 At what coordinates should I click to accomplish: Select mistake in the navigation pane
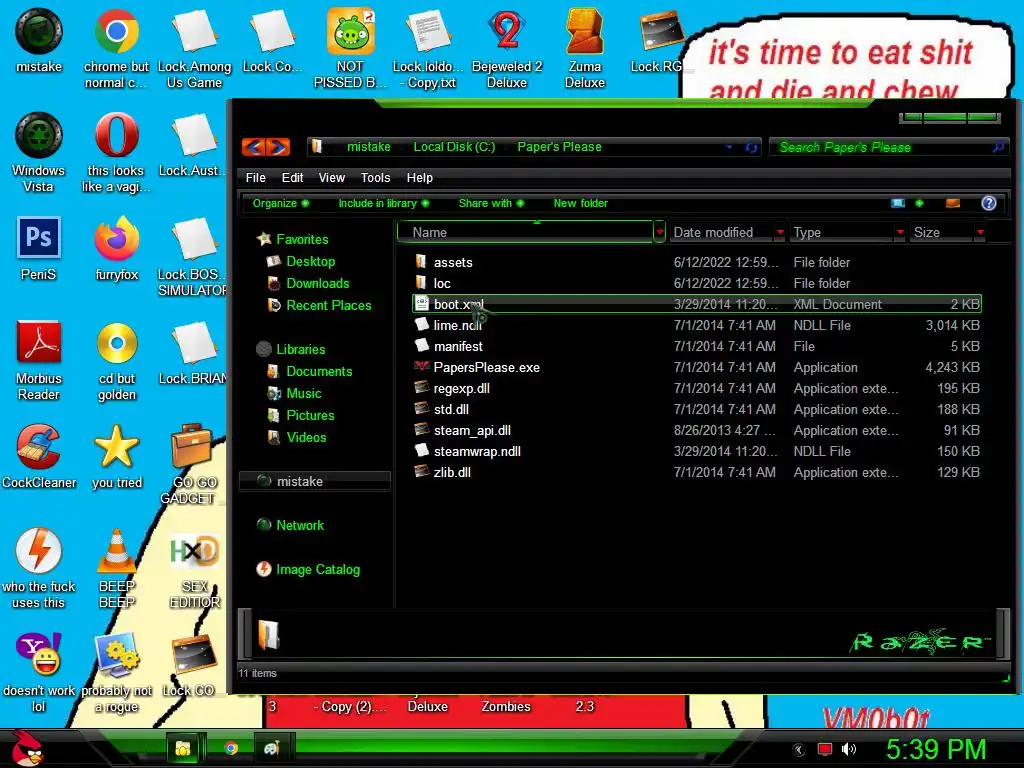click(315, 481)
